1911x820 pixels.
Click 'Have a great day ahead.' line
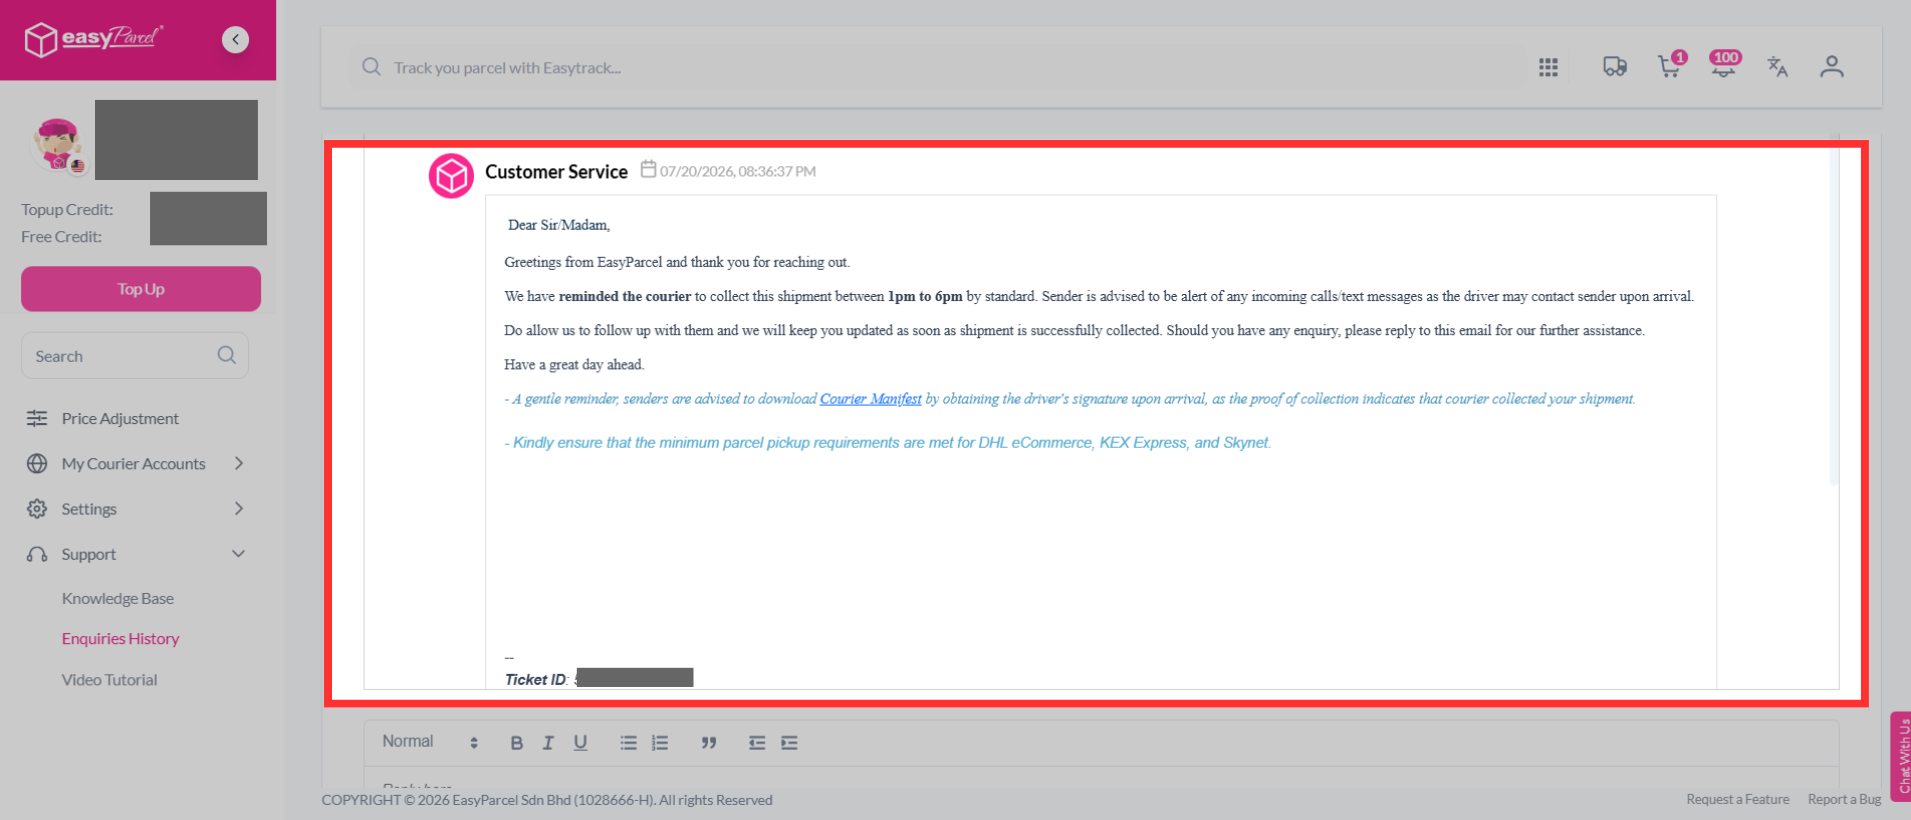(574, 364)
